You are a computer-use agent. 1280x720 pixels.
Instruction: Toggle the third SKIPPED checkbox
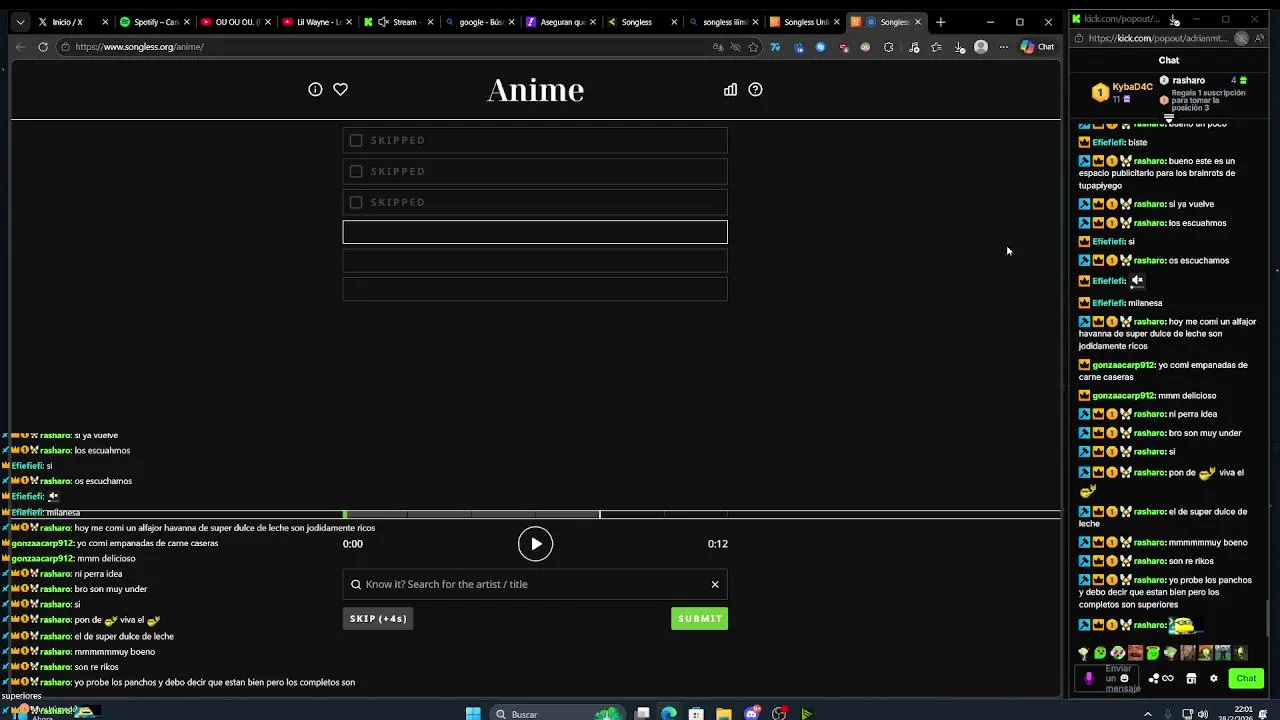pyautogui.click(x=356, y=202)
